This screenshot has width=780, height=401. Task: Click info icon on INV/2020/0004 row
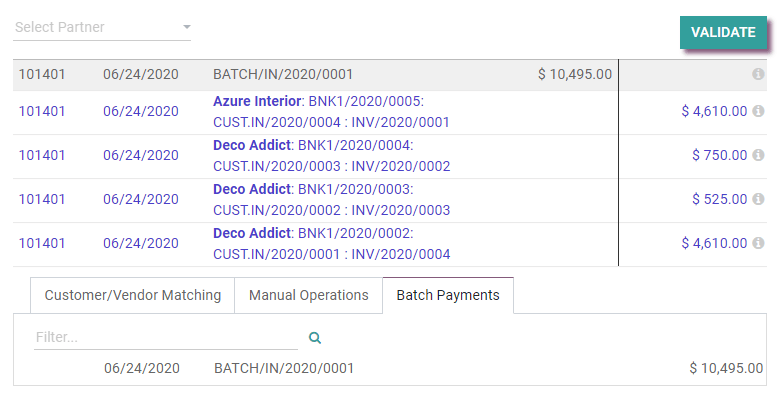[x=758, y=243]
